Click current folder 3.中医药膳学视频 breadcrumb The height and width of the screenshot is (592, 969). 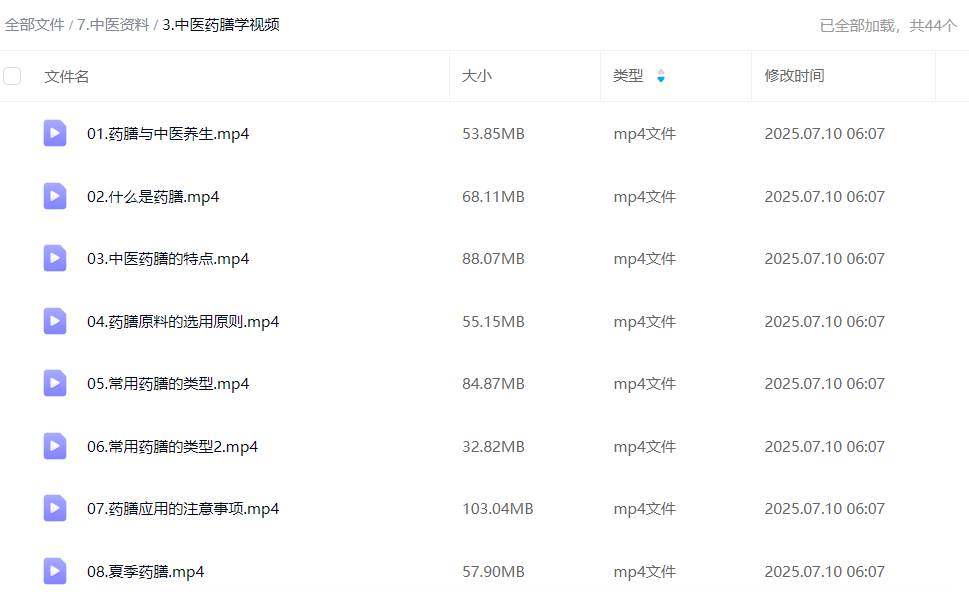(x=221, y=25)
